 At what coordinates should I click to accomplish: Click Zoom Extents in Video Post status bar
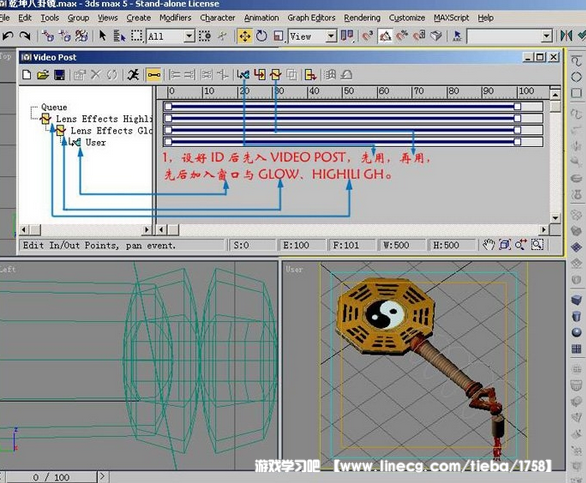pyautogui.click(x=505, y=245)
